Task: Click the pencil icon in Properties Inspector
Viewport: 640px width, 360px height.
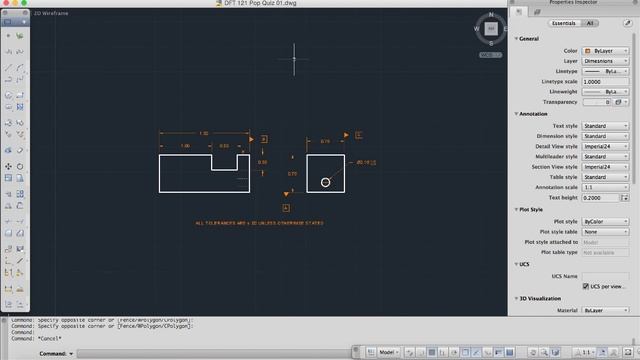Action: pyautogui.click(x=628, y=23)
